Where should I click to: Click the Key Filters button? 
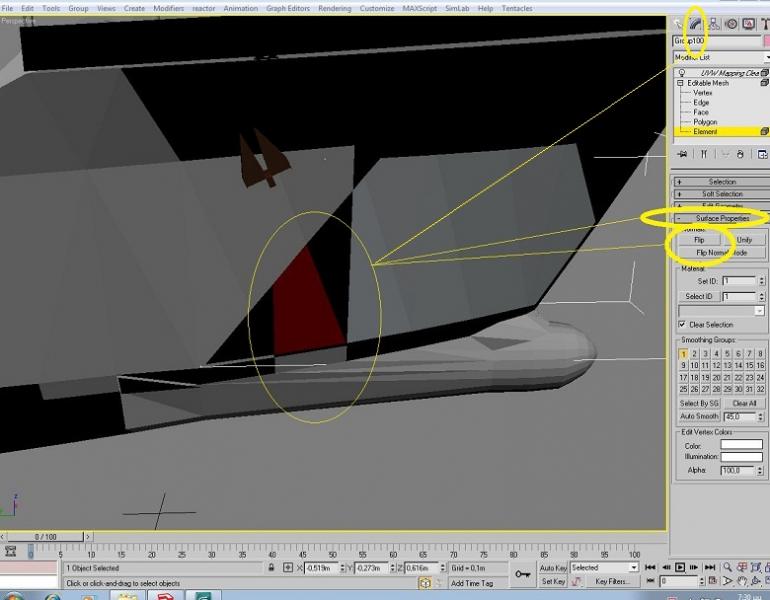(612, 581)
